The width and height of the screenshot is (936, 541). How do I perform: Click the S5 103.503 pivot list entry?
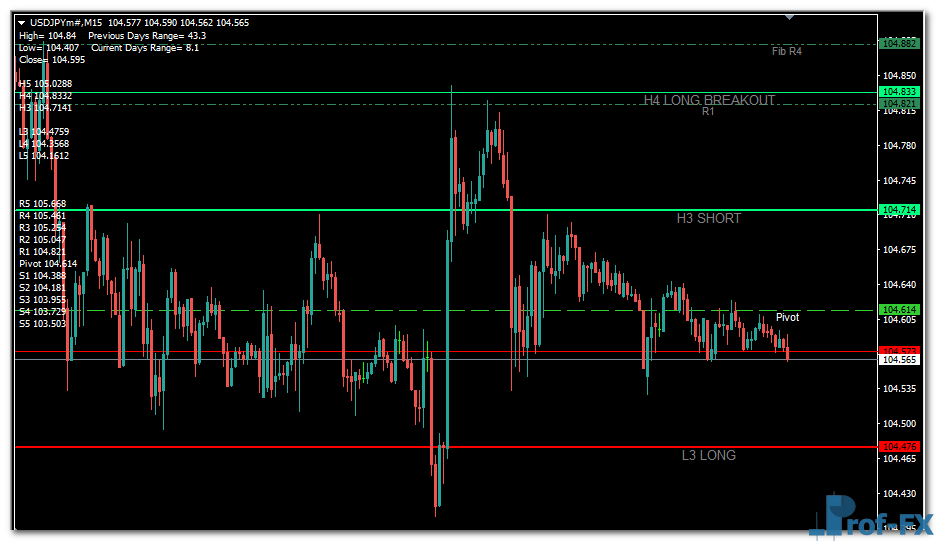tap(42, 323)
